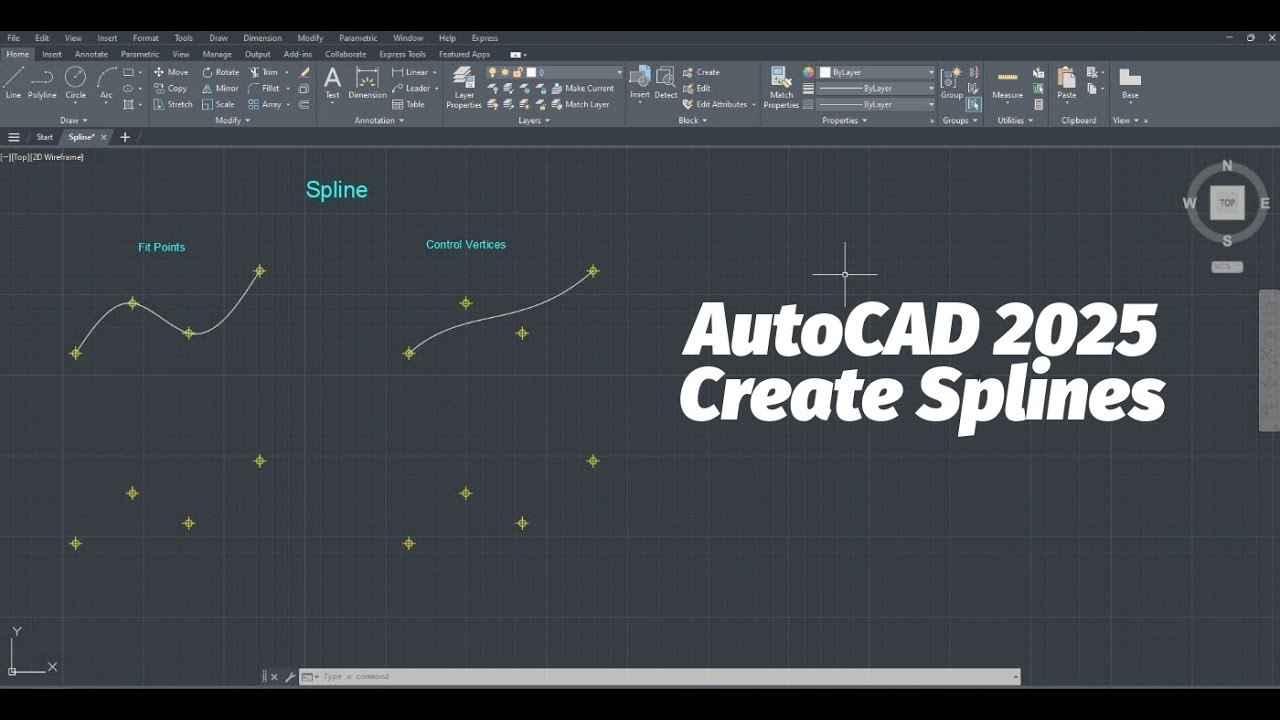
Task: Click Make Current layer button
Action: pyautogui.click(x=582, y=88)
